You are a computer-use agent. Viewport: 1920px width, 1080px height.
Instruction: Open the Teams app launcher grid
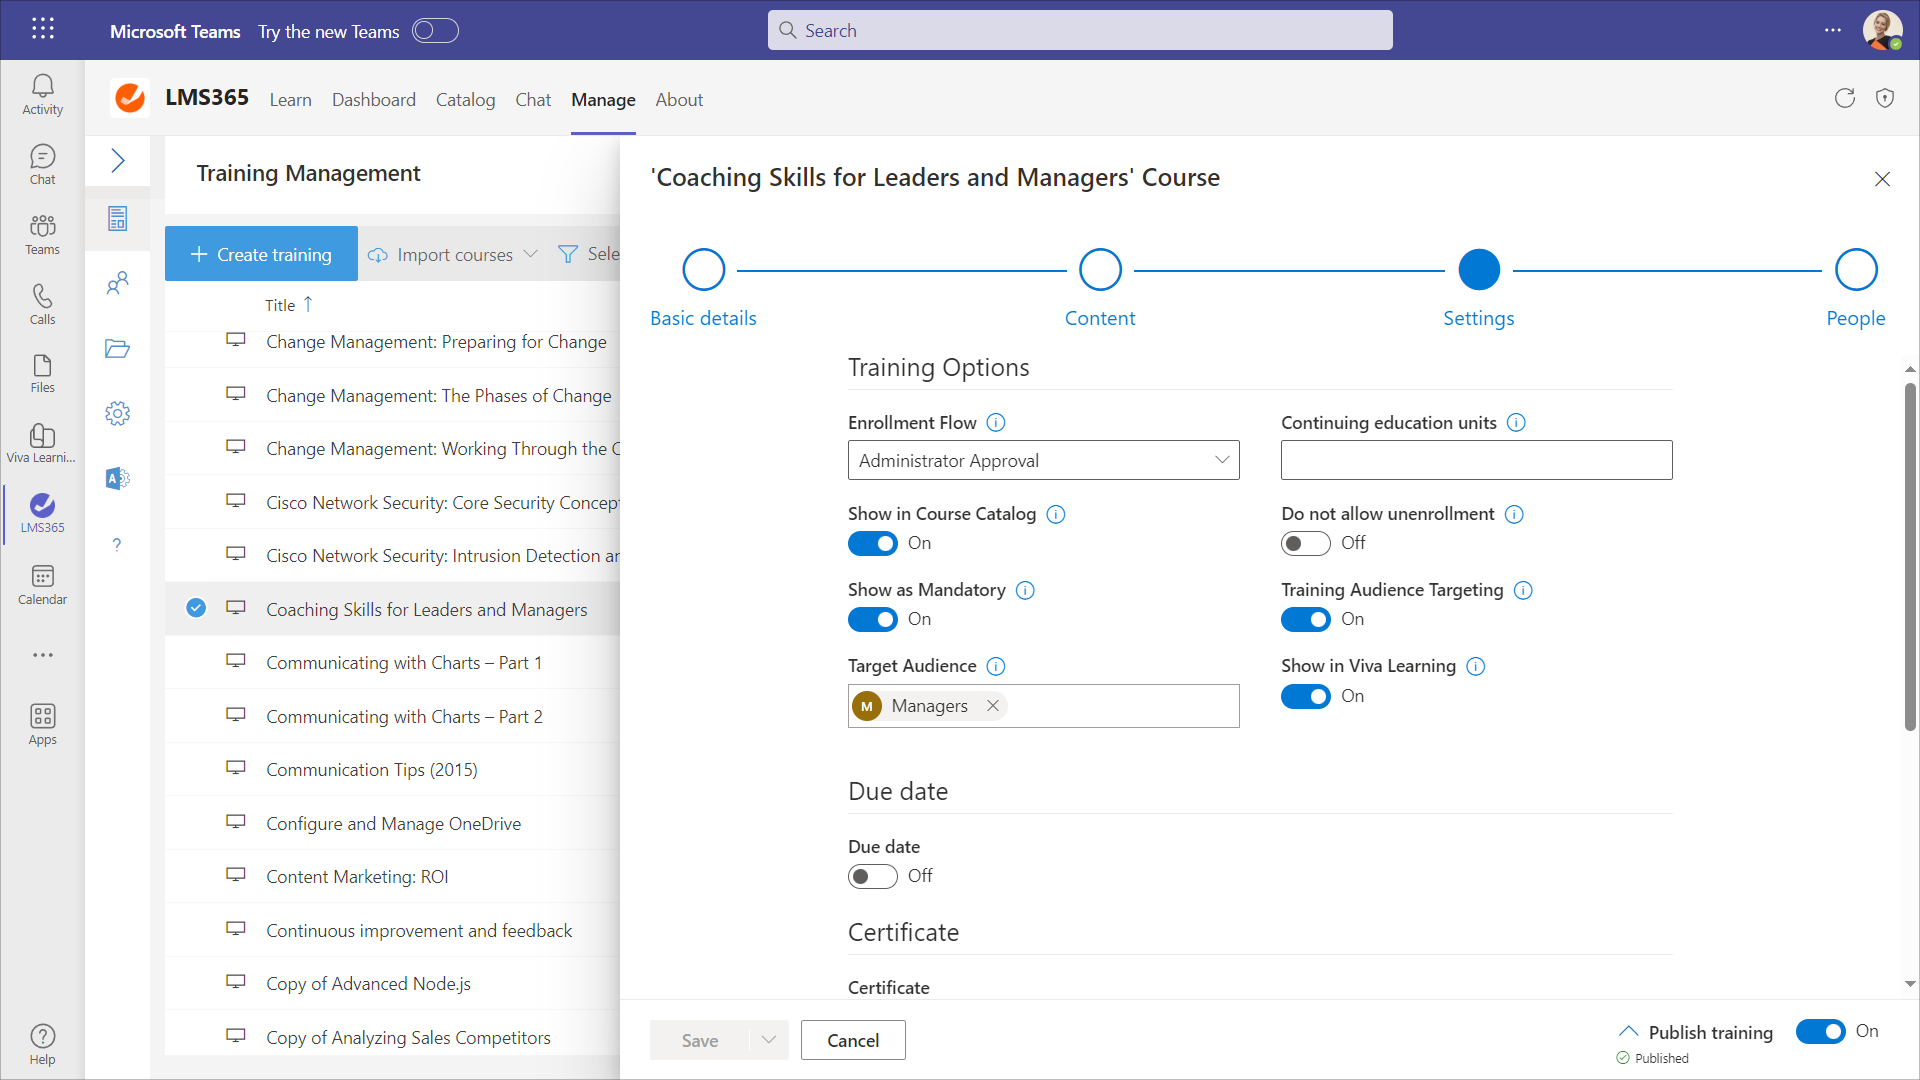tap(42, 29)
